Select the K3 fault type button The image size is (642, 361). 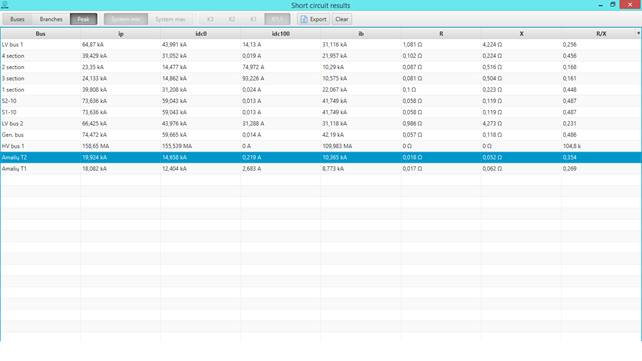(210, 19)
